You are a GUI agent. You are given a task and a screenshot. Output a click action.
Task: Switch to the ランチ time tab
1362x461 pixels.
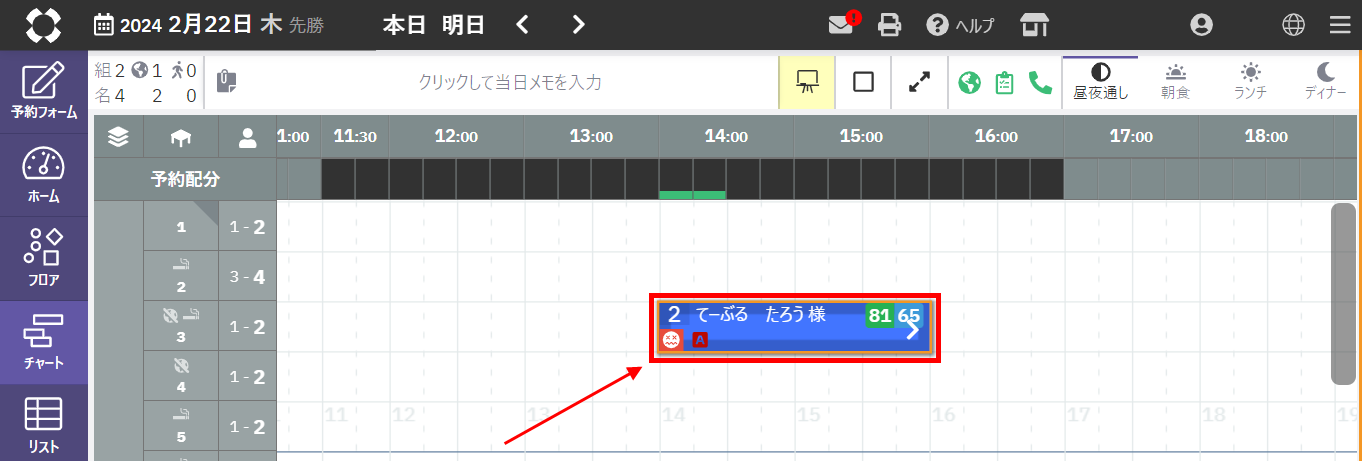[1250, 82]
